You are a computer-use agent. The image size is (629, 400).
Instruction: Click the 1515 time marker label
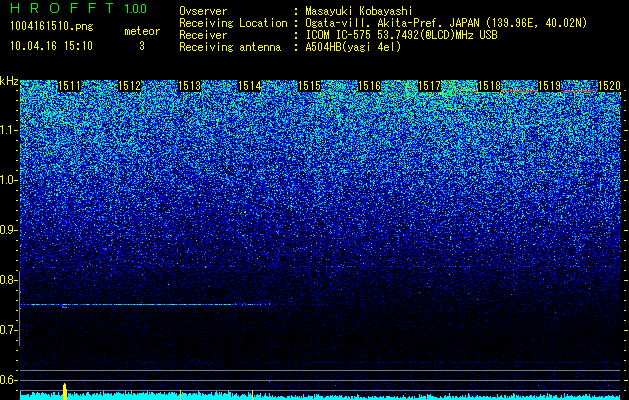(310, 86)
